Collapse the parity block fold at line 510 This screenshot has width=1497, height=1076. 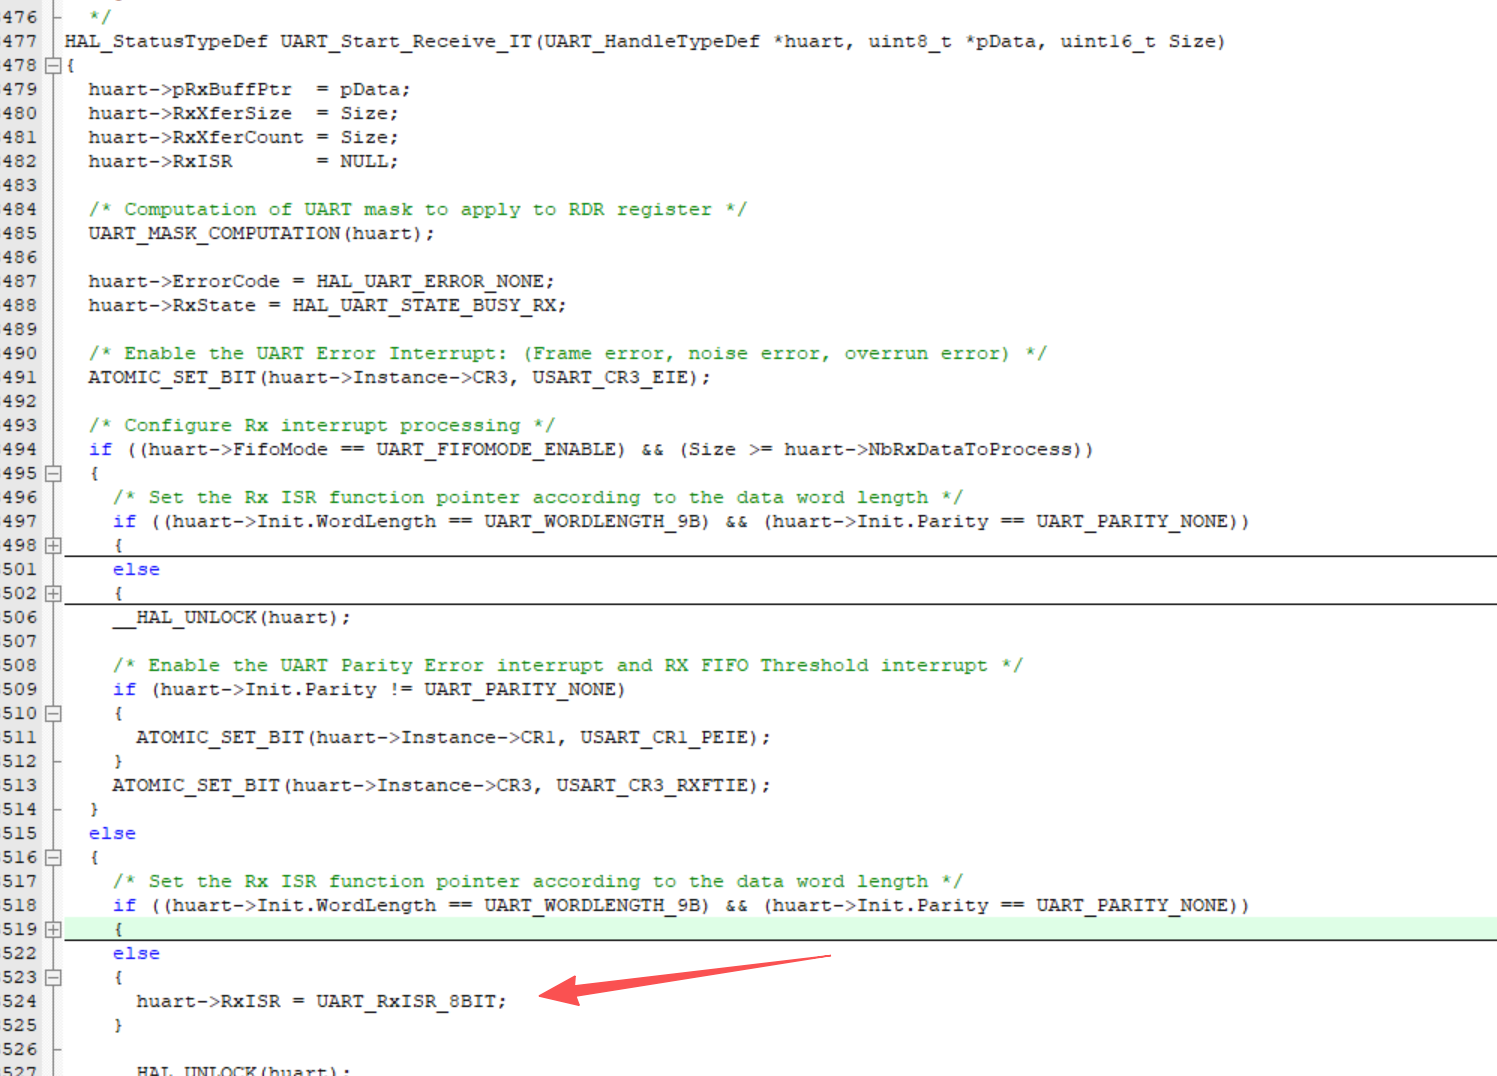click(53, 713)
